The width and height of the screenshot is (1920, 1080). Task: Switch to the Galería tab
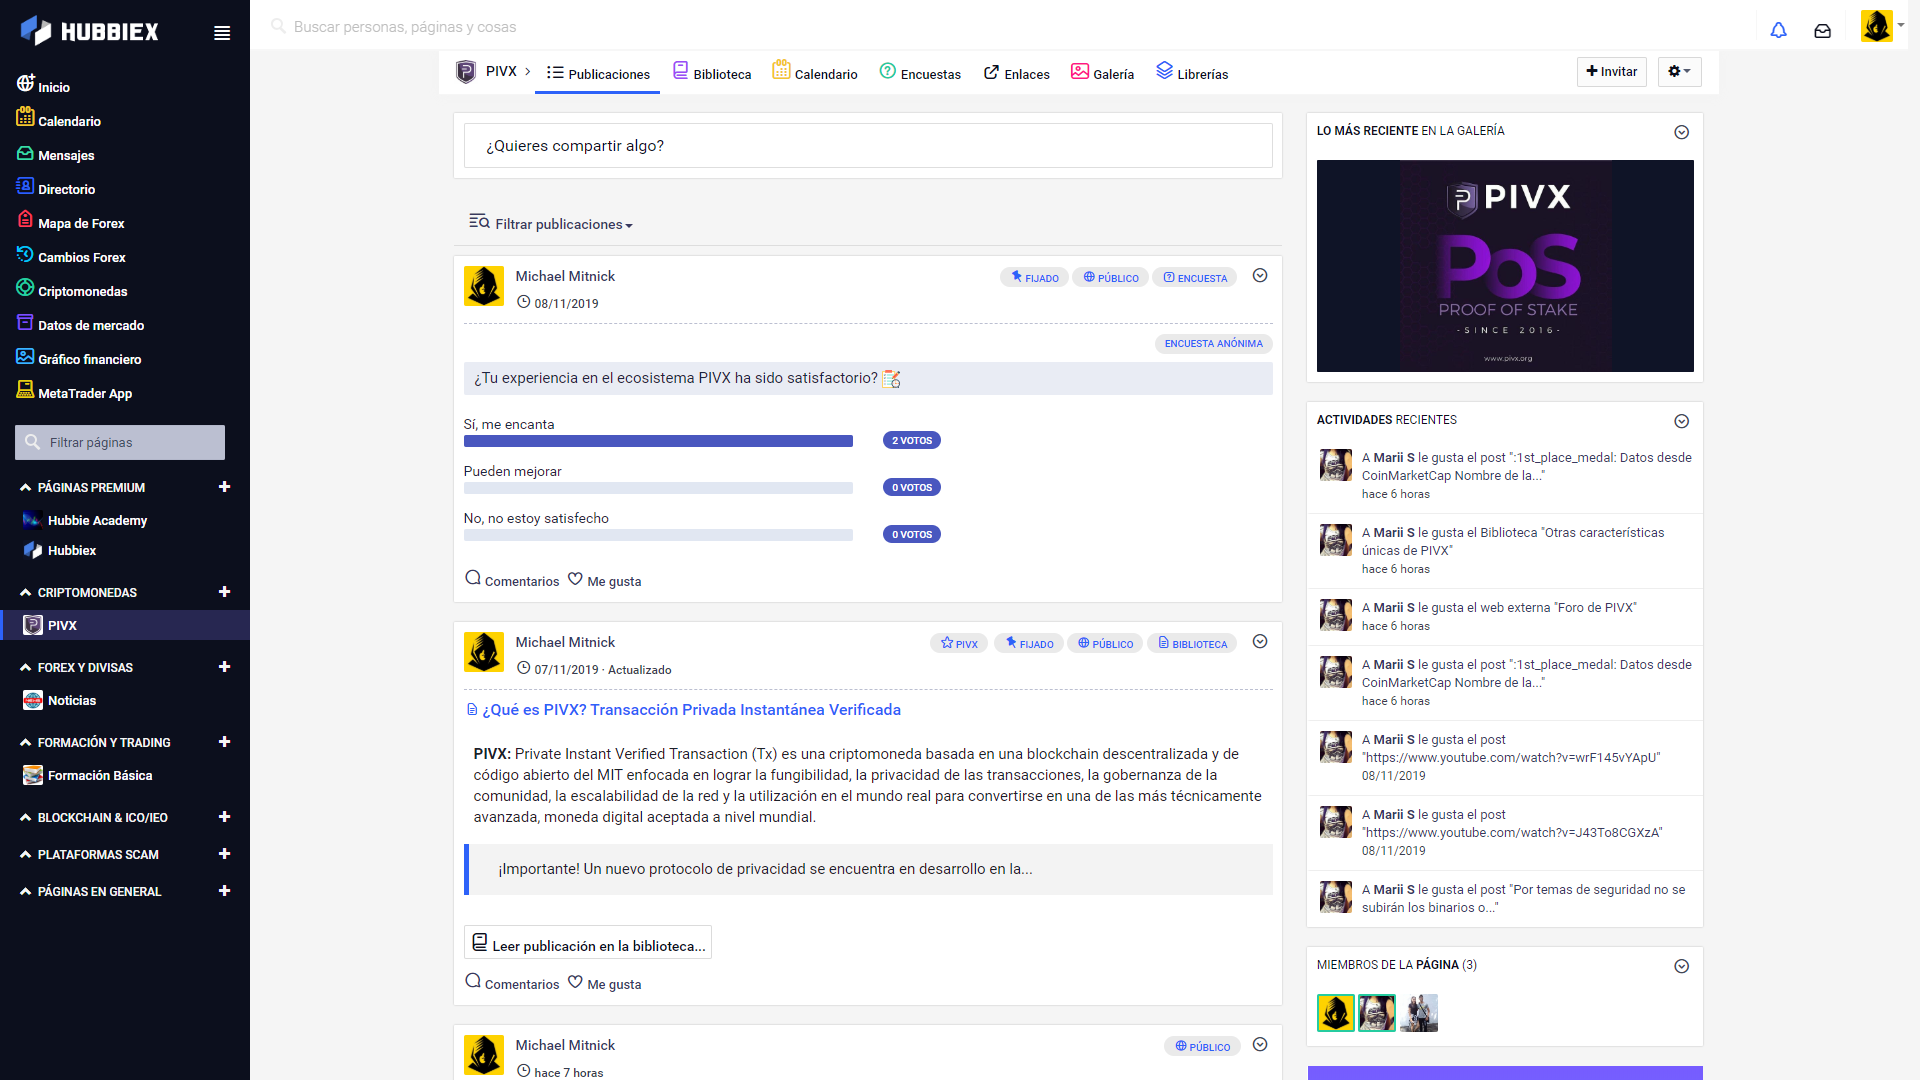pyautogui.click(x=1102, y=73)
